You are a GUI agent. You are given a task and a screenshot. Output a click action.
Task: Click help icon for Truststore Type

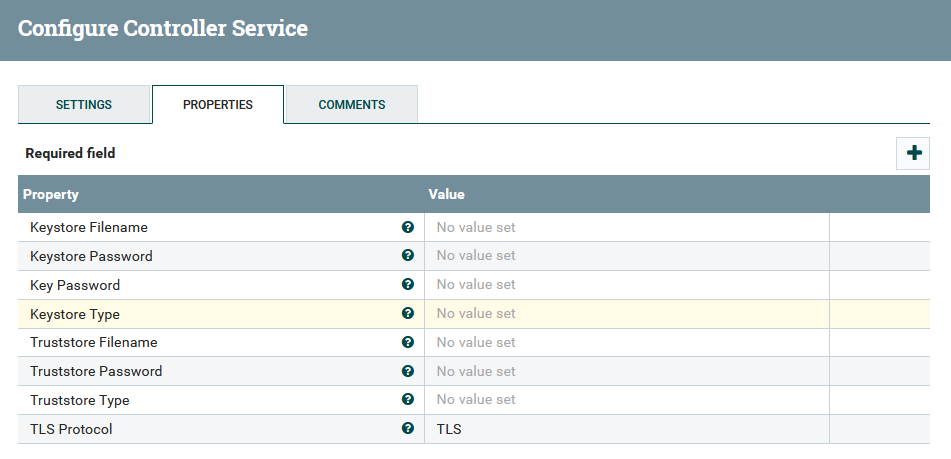click(x=408, y=400)
